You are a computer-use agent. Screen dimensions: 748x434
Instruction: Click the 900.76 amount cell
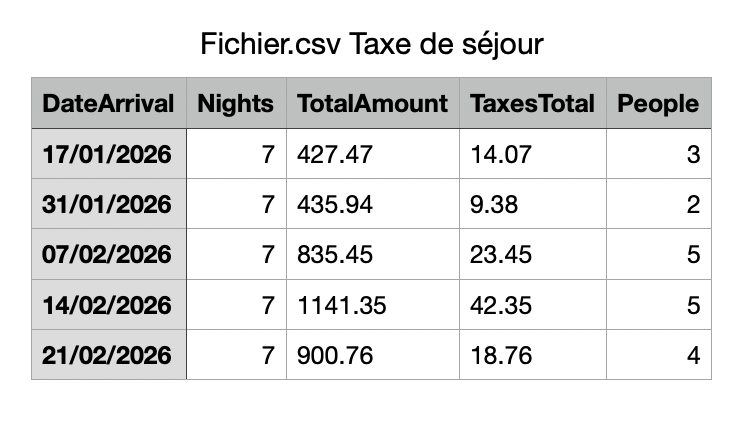[372, 354]
